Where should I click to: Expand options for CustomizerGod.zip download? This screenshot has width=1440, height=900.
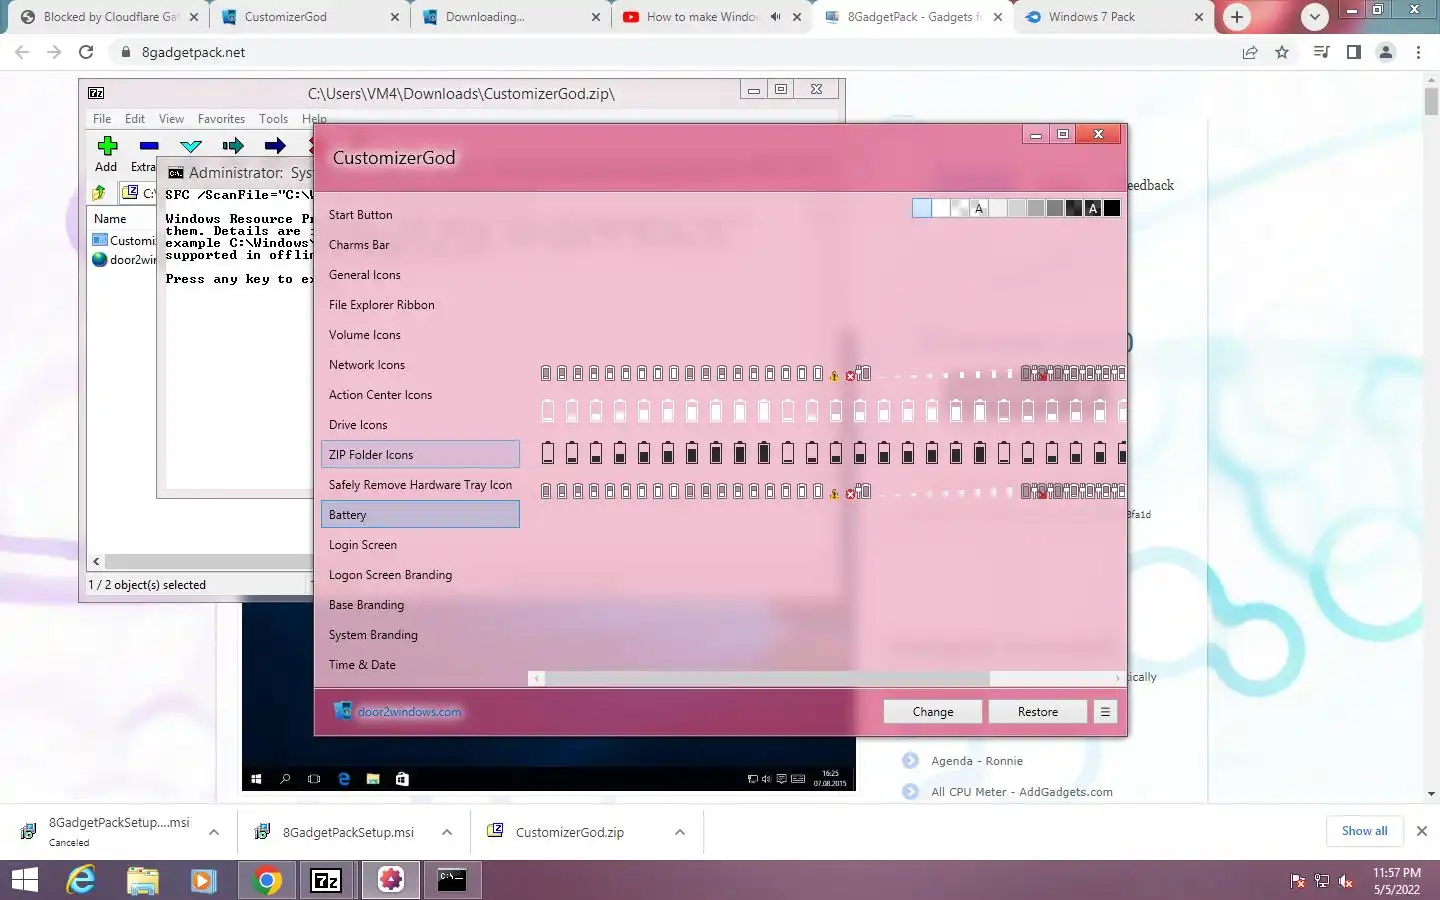pos(680,832)
